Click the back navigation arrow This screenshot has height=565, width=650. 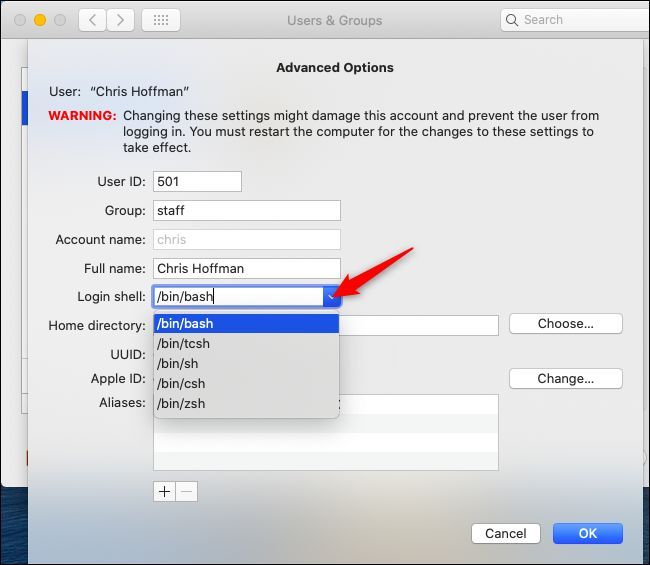click(92, 19)
